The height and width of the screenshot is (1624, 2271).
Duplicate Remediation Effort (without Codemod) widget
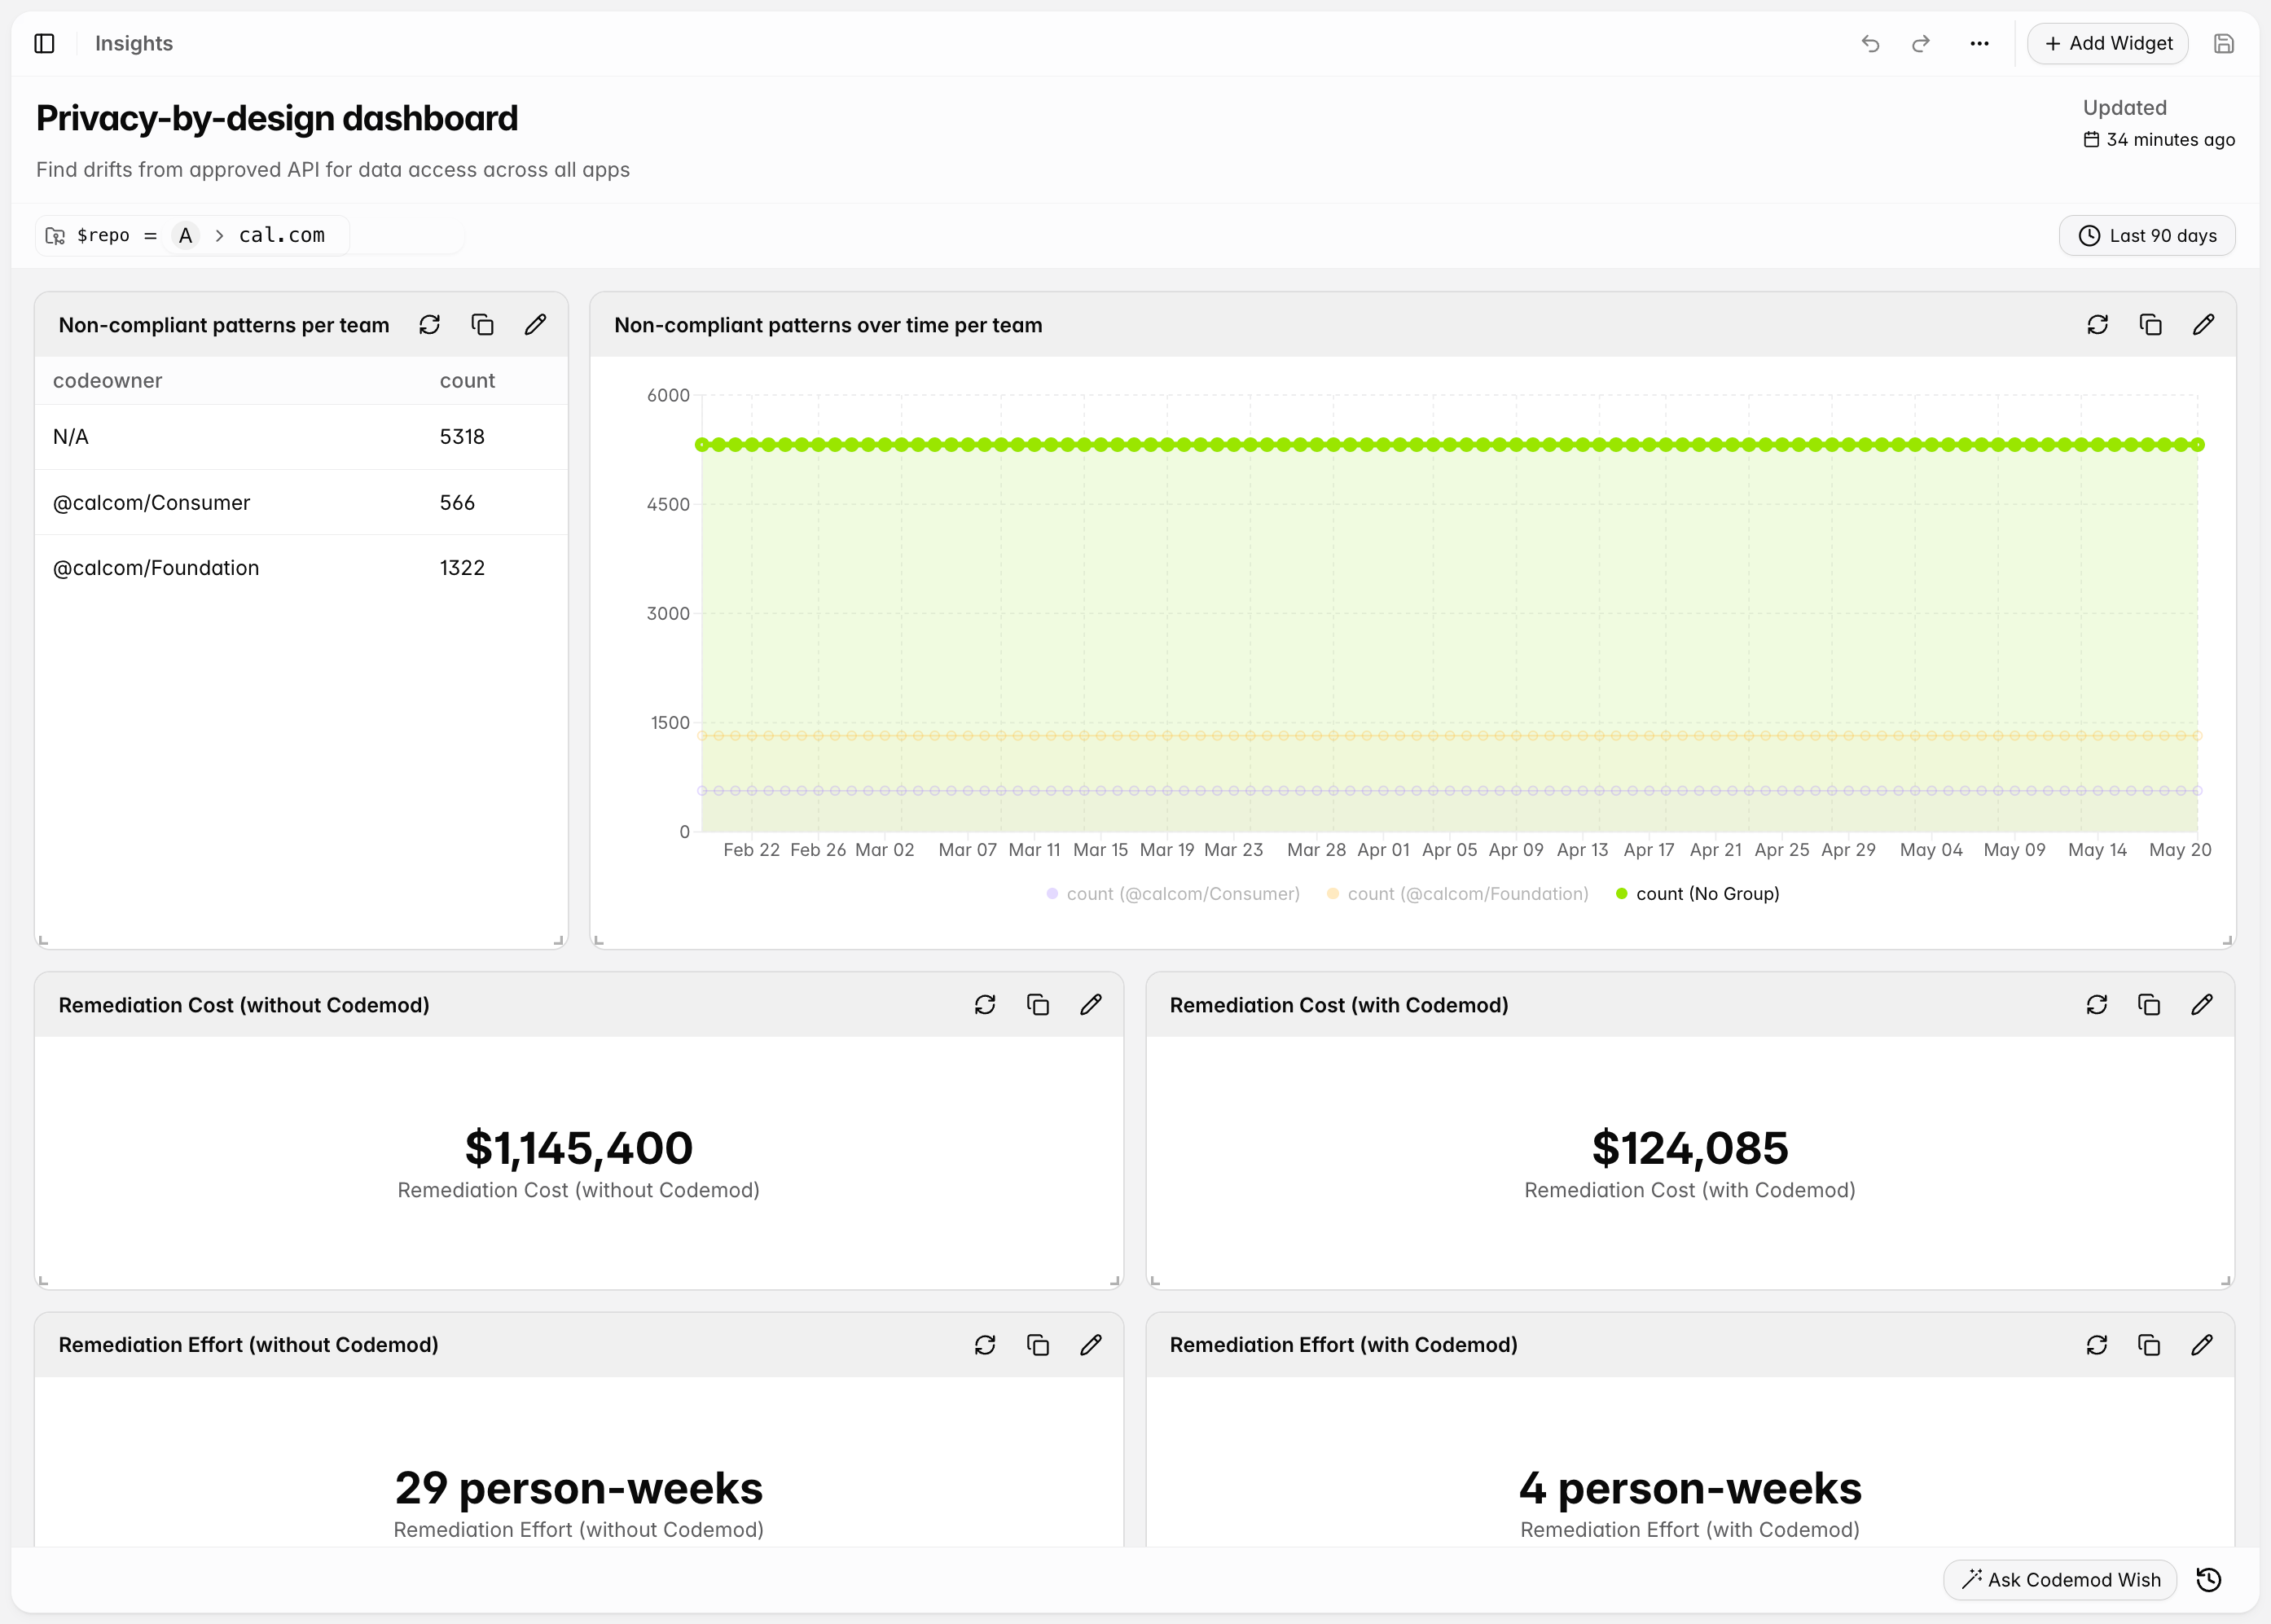pyautogui.click(x=1038, y=1345)
